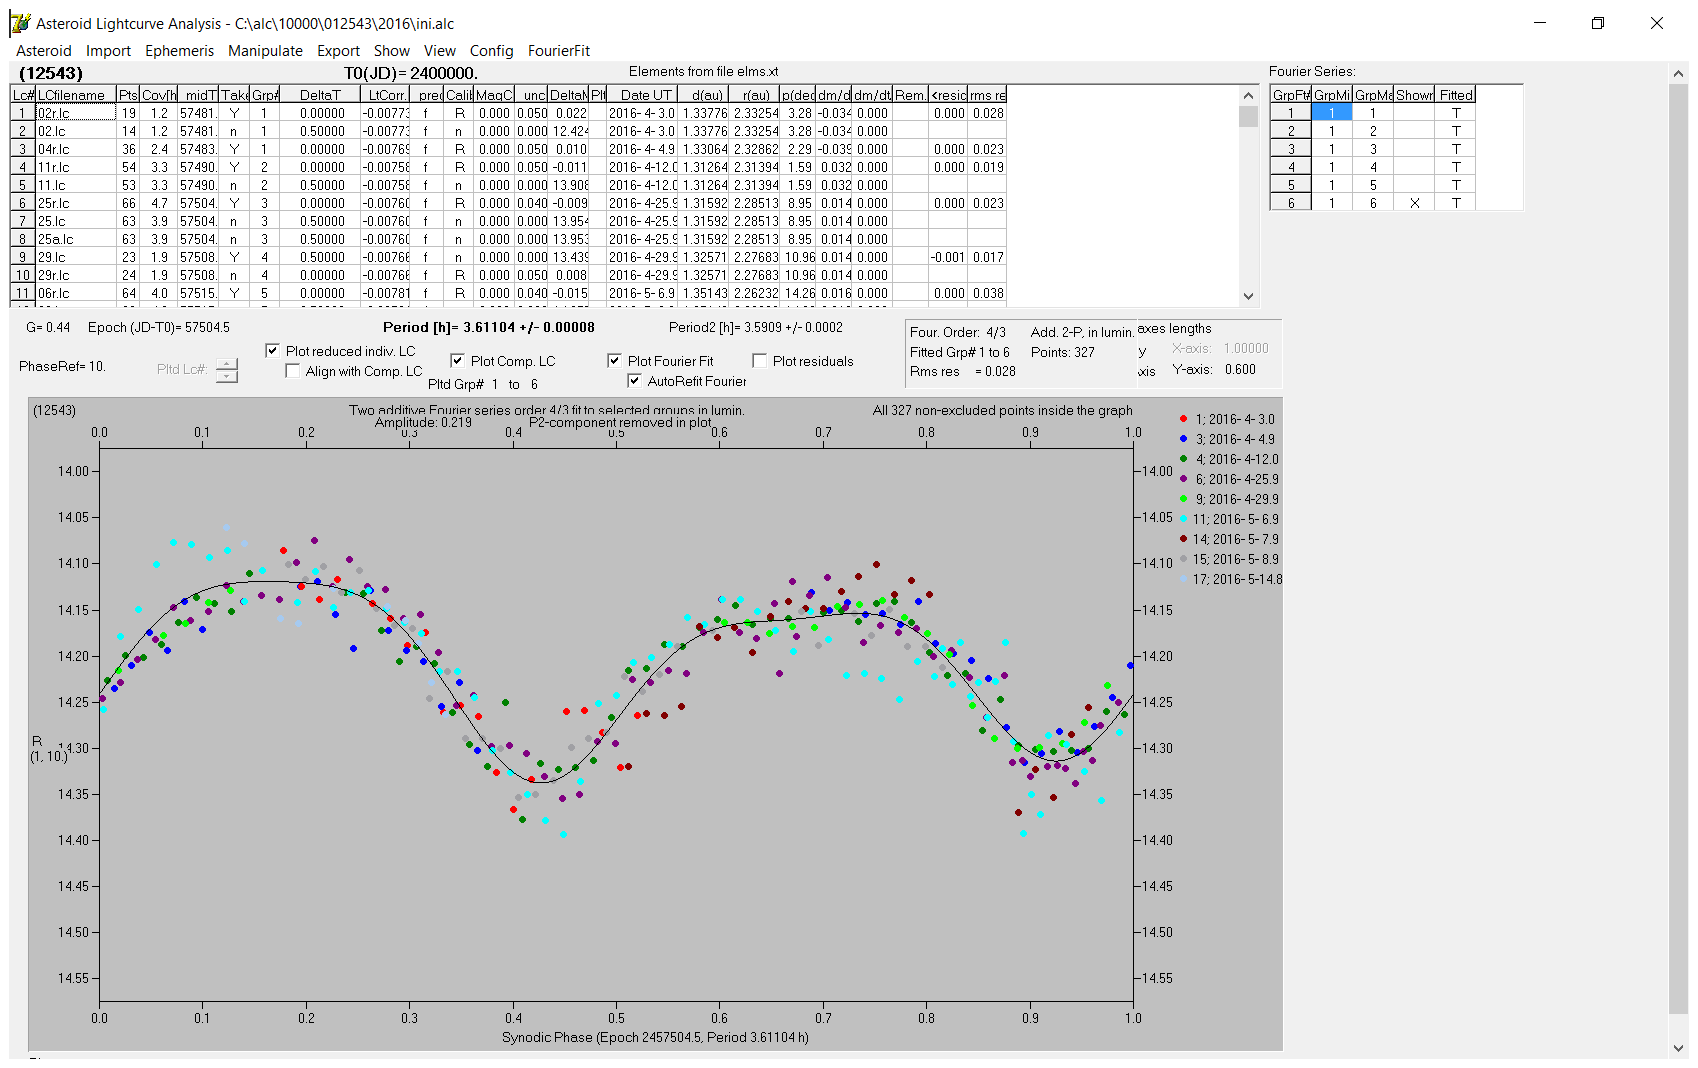Click the highlighted GrpMi cell in Fourier row 1
Image resolution: width=1698 pixels, height=1068 pixels.
[x=1331, y=113]
